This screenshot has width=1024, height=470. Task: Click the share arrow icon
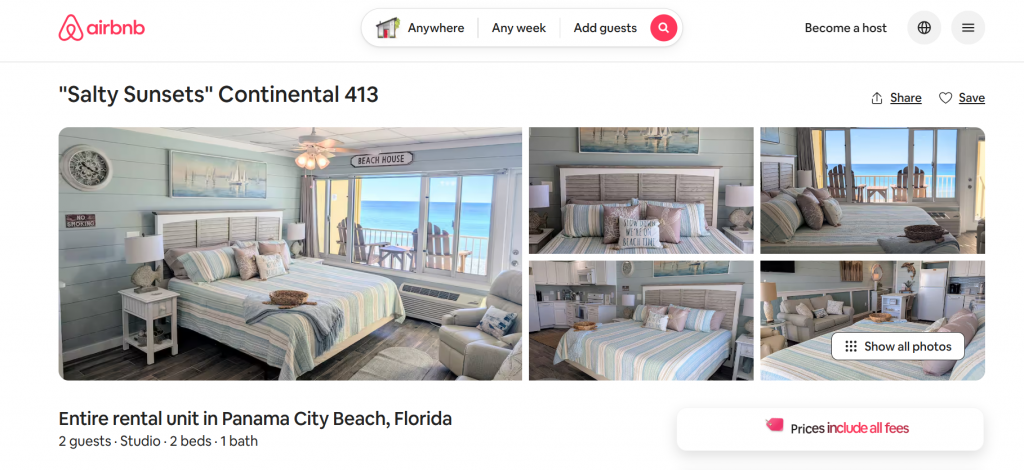[x=877, y=98]
